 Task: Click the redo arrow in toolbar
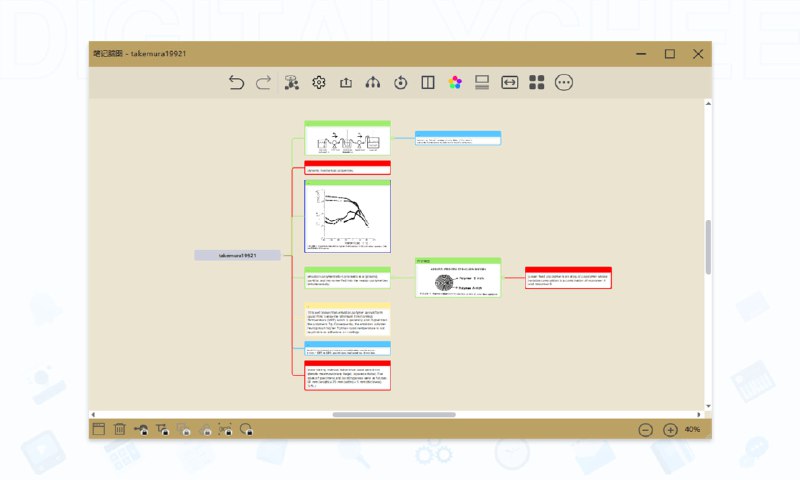263,83
